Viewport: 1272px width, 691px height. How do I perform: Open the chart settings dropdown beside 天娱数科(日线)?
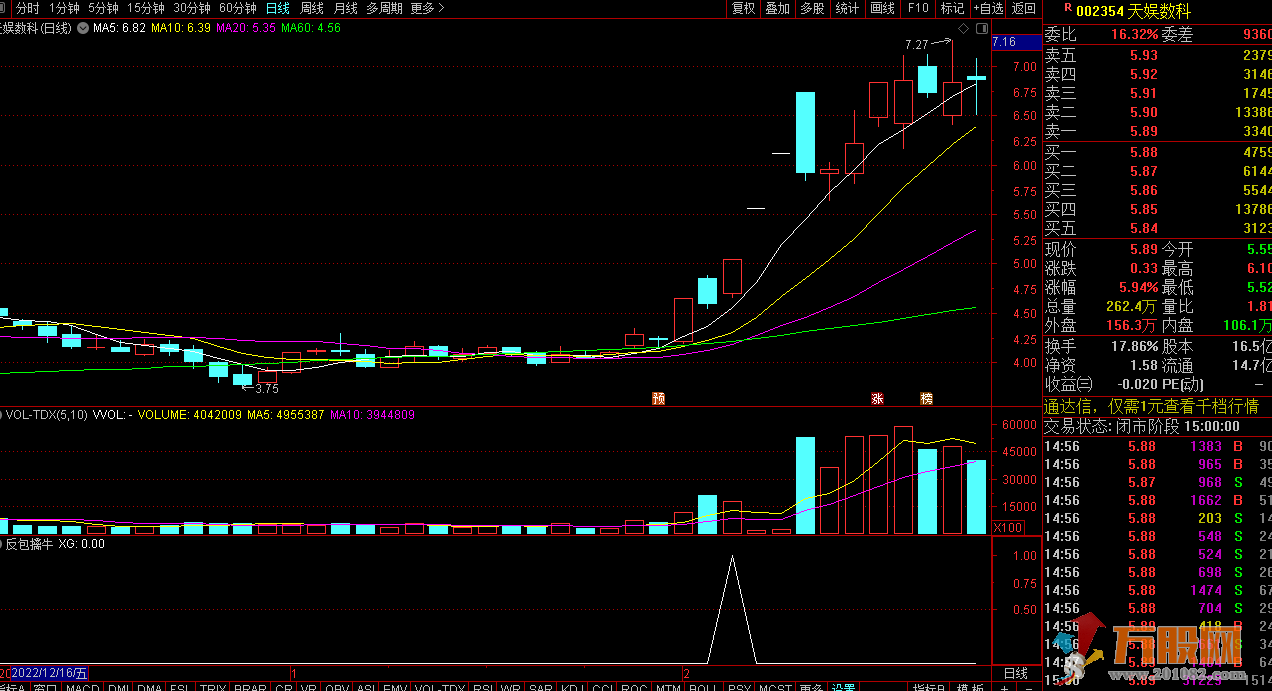pos(81,28)
